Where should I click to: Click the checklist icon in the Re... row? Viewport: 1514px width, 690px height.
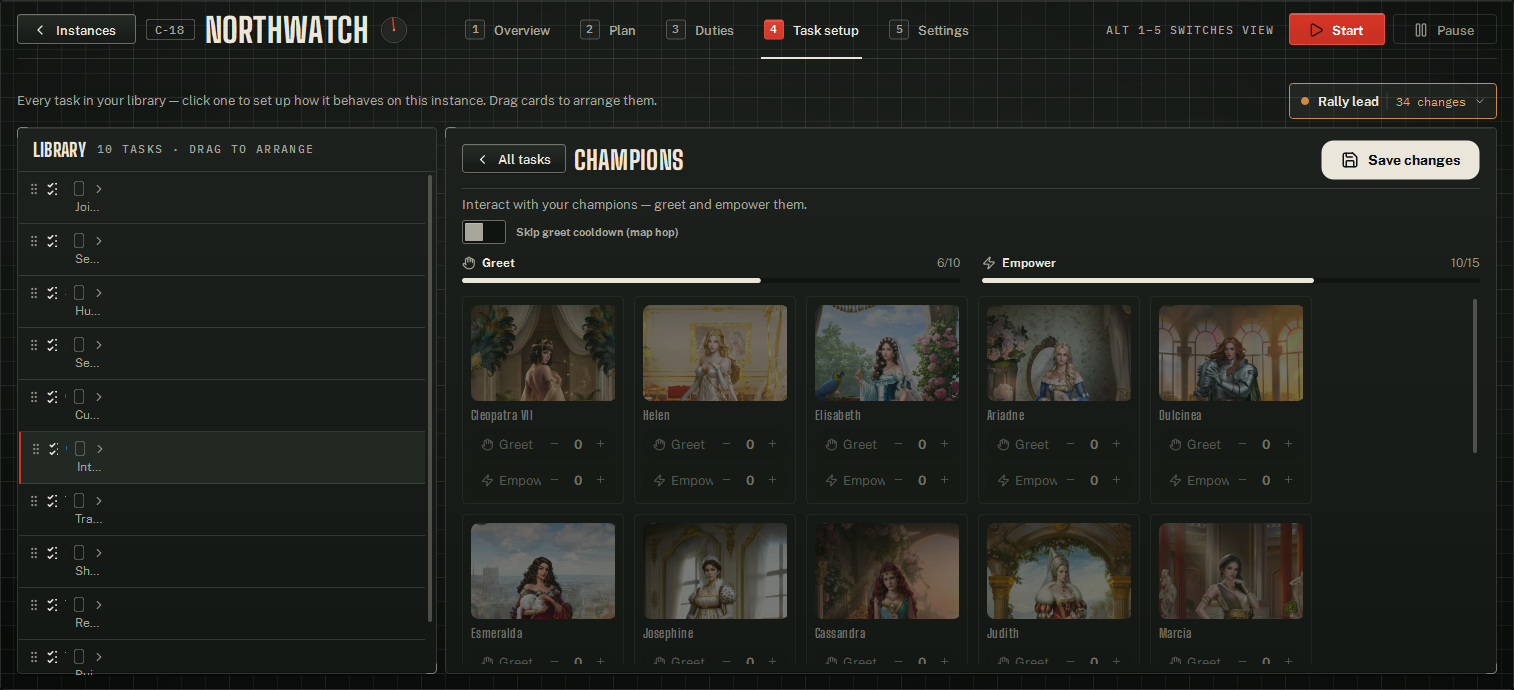pos(52,605)
